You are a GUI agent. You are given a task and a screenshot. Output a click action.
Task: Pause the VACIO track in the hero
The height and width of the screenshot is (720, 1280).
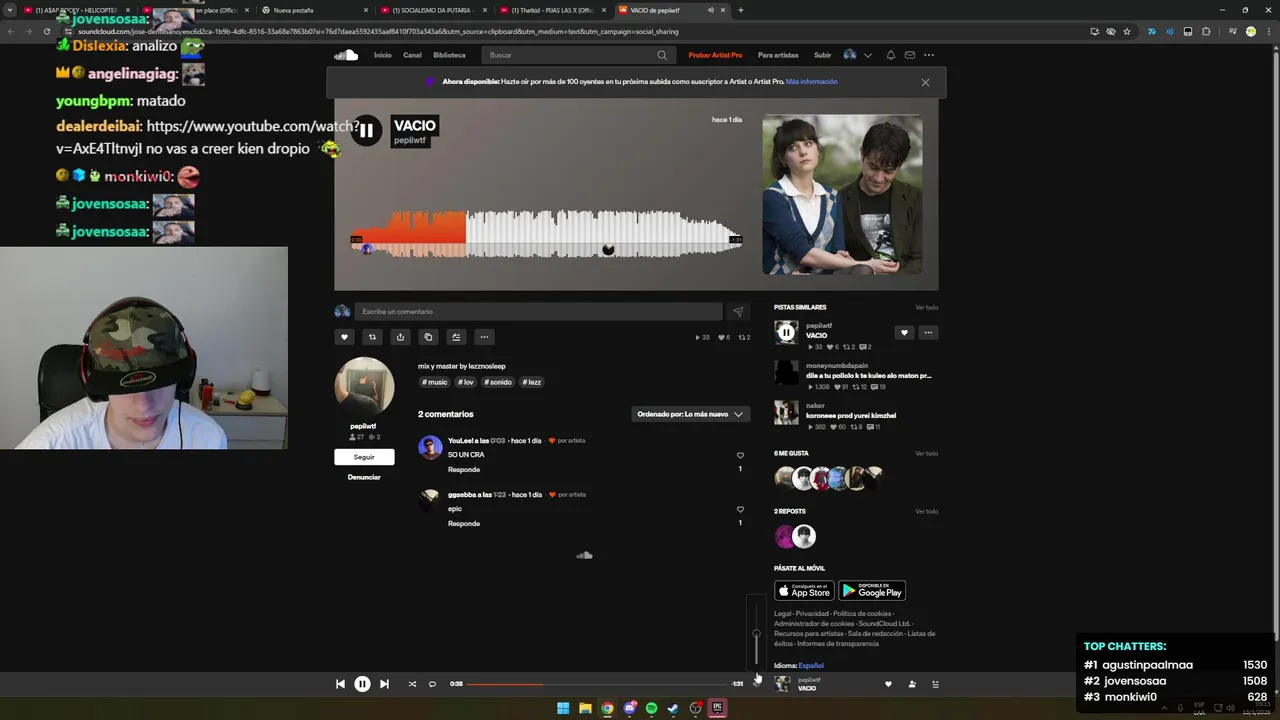point(366,130)
